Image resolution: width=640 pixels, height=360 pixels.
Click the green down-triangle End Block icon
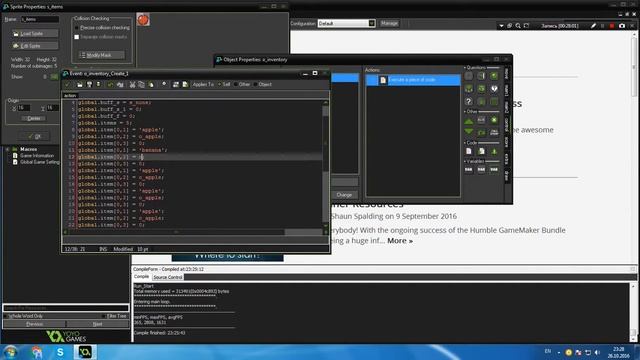(469, 132)
